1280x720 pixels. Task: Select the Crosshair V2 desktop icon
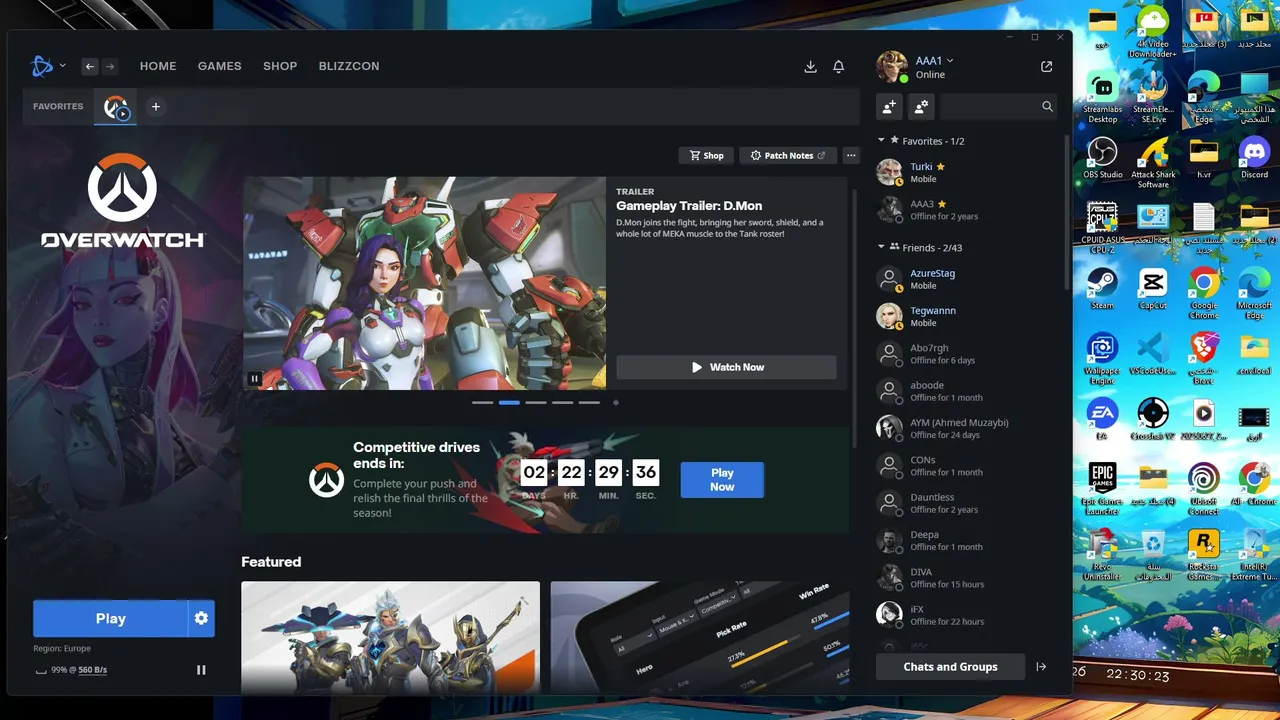1153,419
